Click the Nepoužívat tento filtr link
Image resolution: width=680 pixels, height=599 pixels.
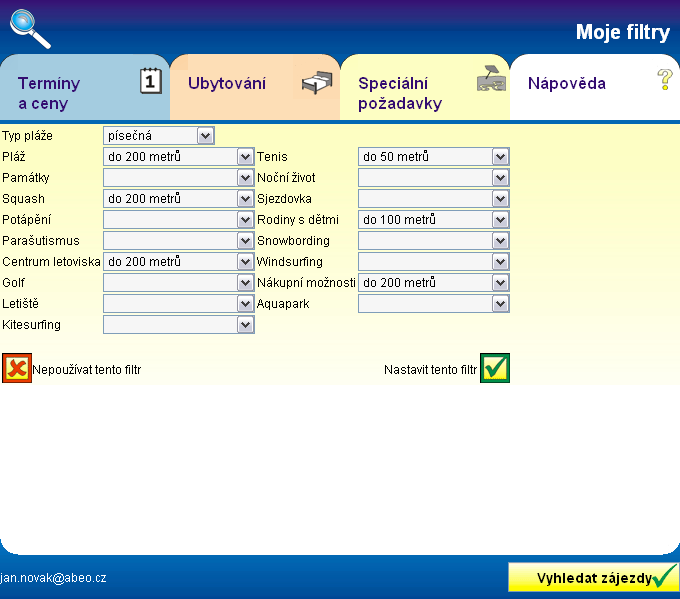pyautogui.click(x=87, y=369)
